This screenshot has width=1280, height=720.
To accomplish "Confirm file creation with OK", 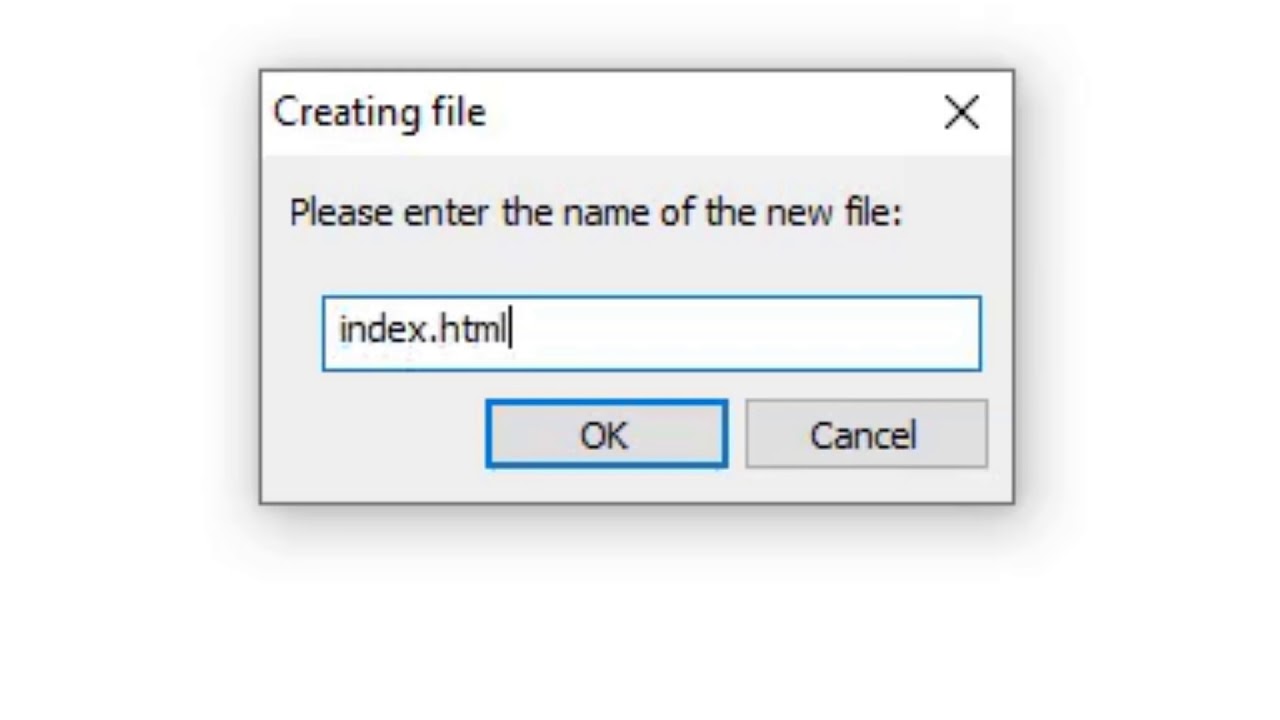I will (x=606, y=434).
